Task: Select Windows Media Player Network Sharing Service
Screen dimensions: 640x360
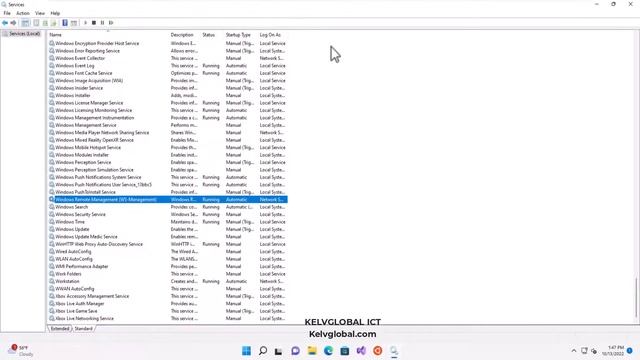Action: [x=168, y=133]
